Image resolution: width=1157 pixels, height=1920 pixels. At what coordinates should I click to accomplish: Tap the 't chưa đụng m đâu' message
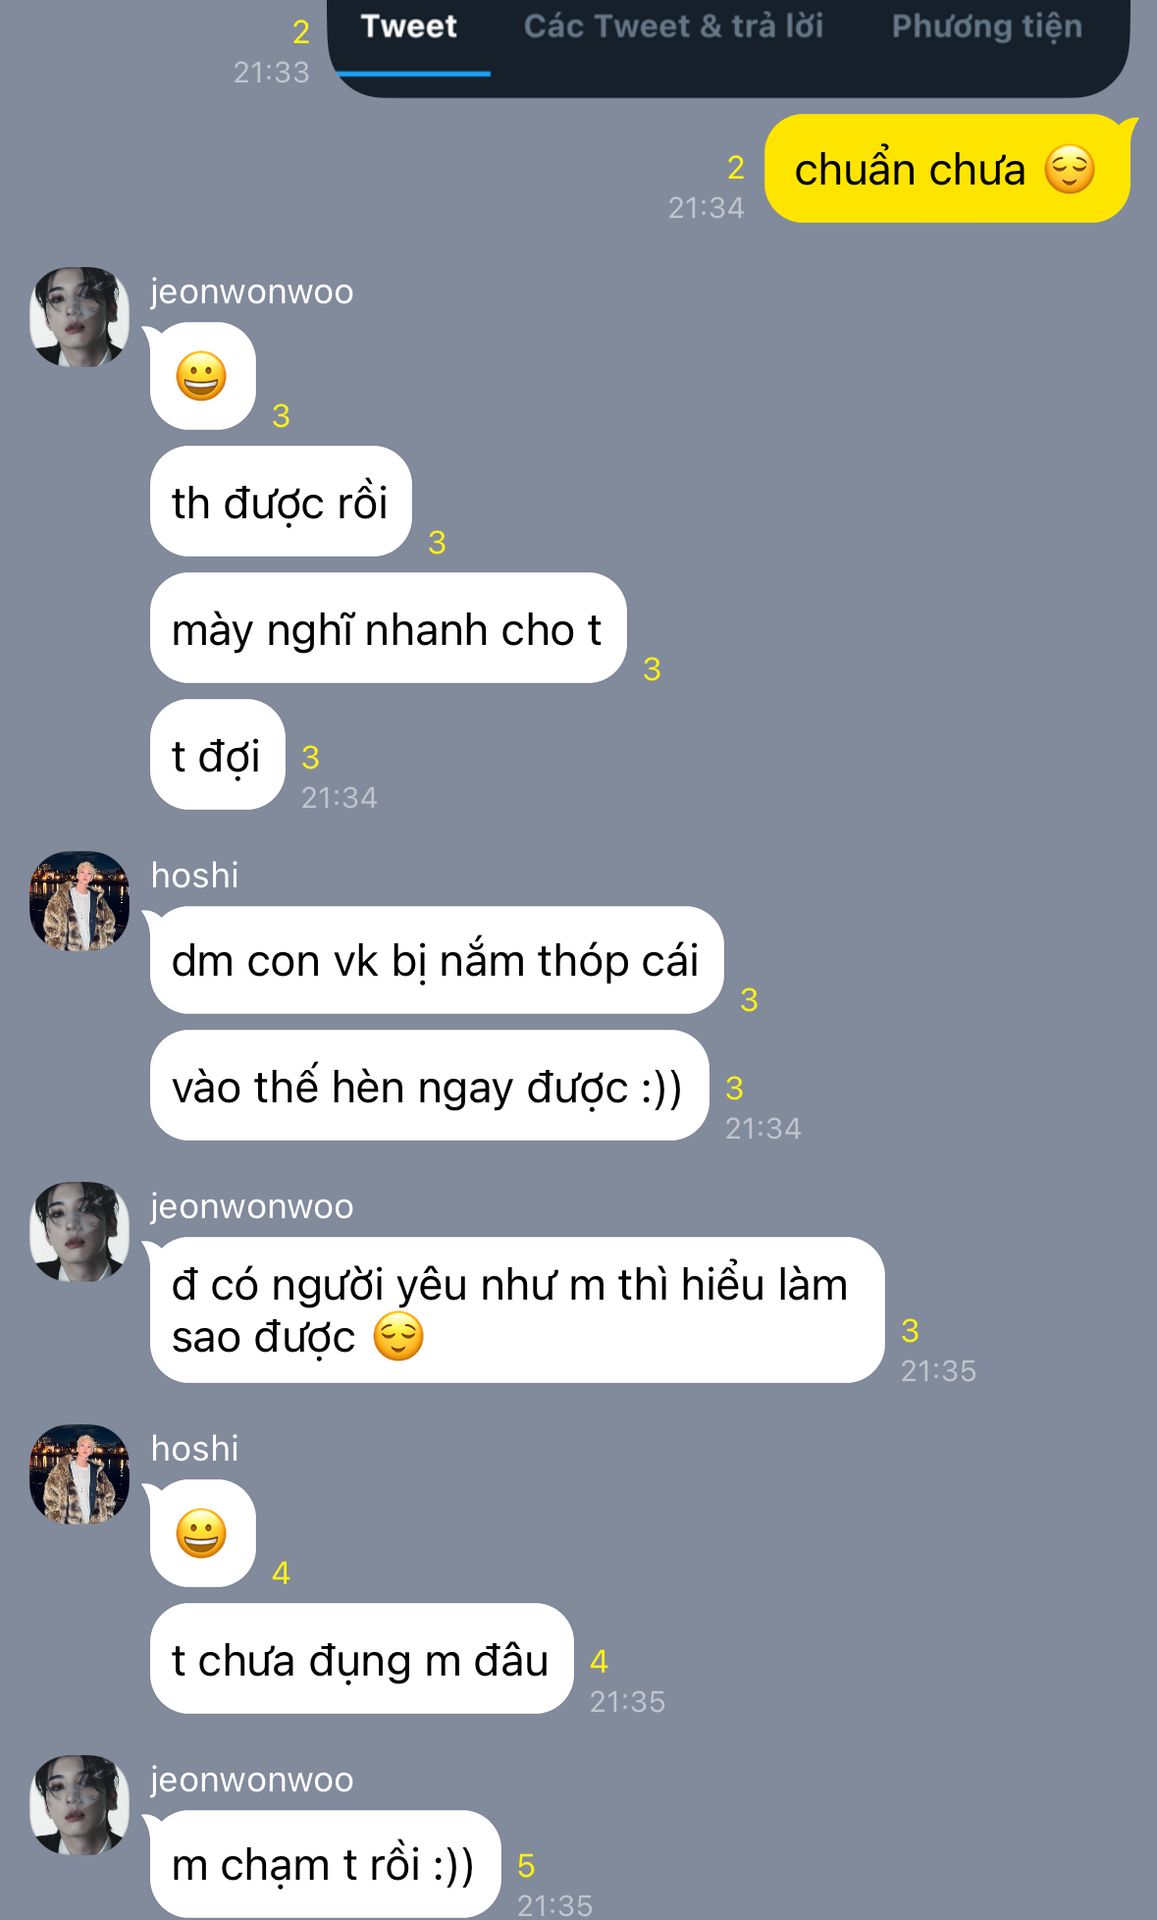(x=361, y=1659)
